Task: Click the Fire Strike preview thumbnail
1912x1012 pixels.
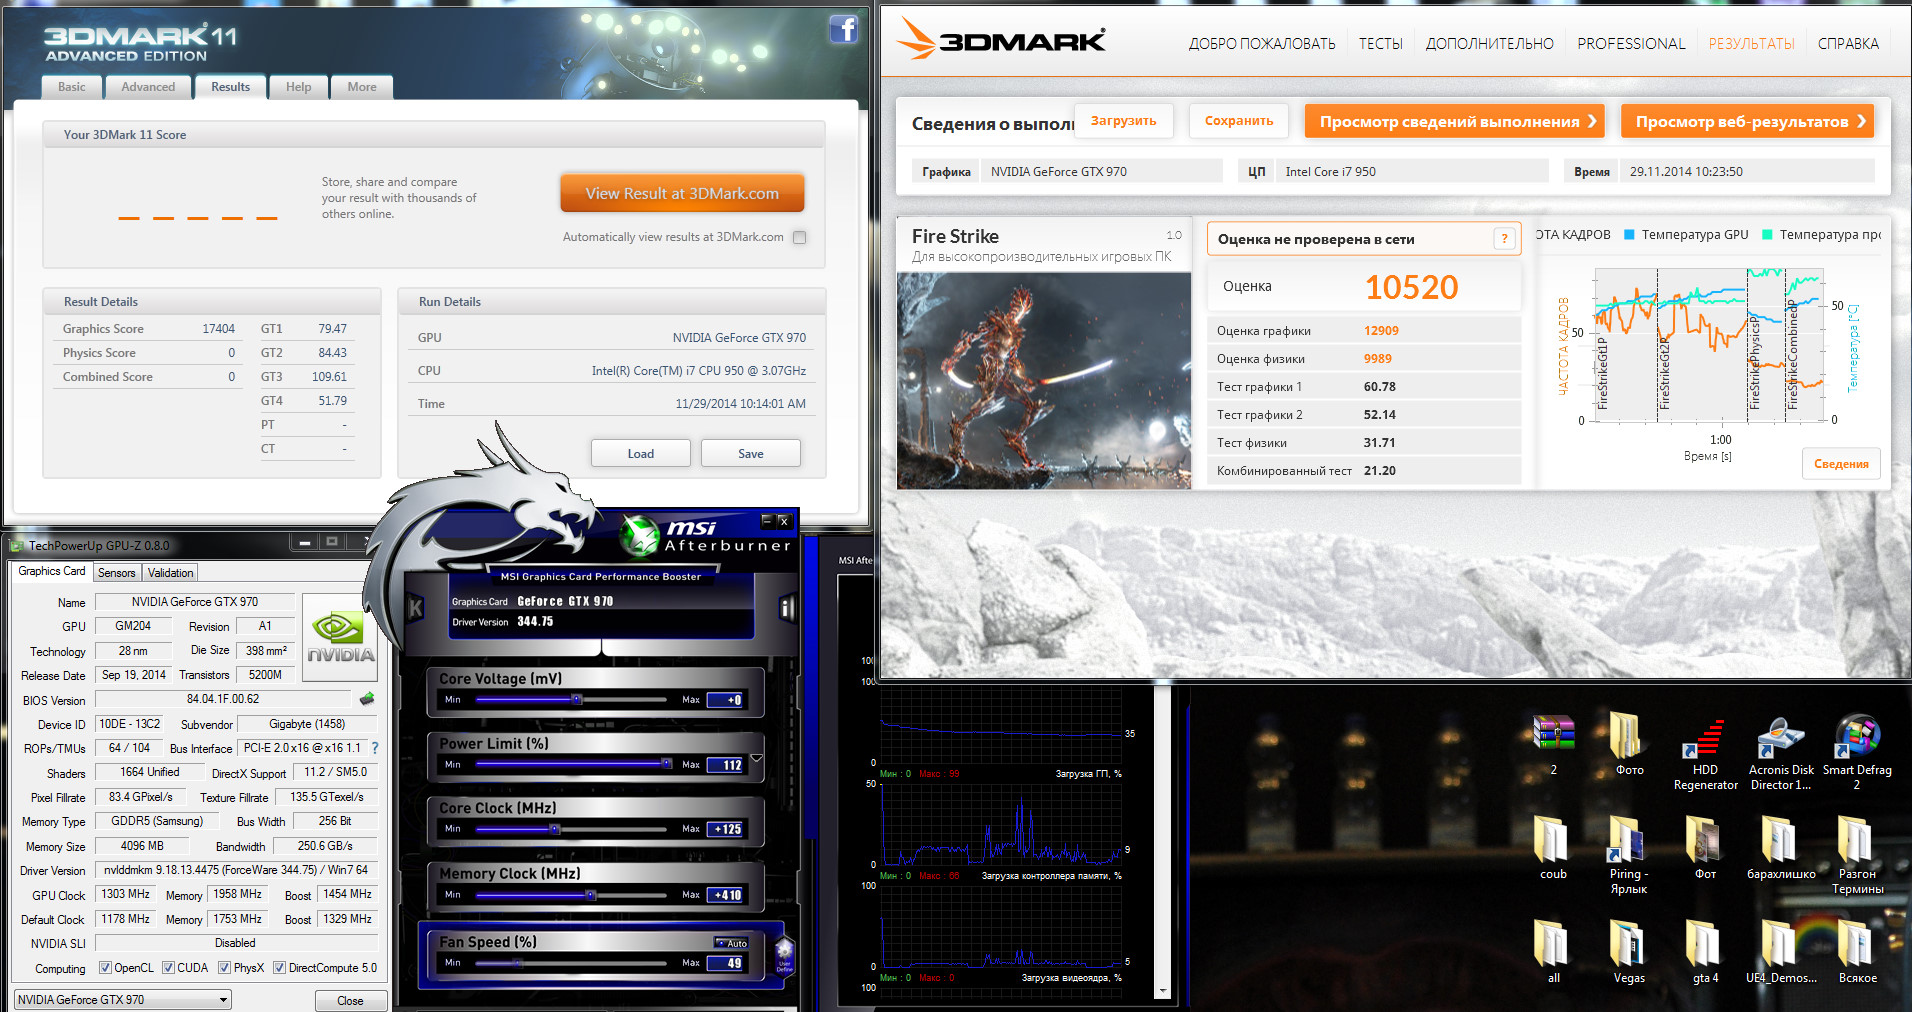Action: click(1044, 381)
